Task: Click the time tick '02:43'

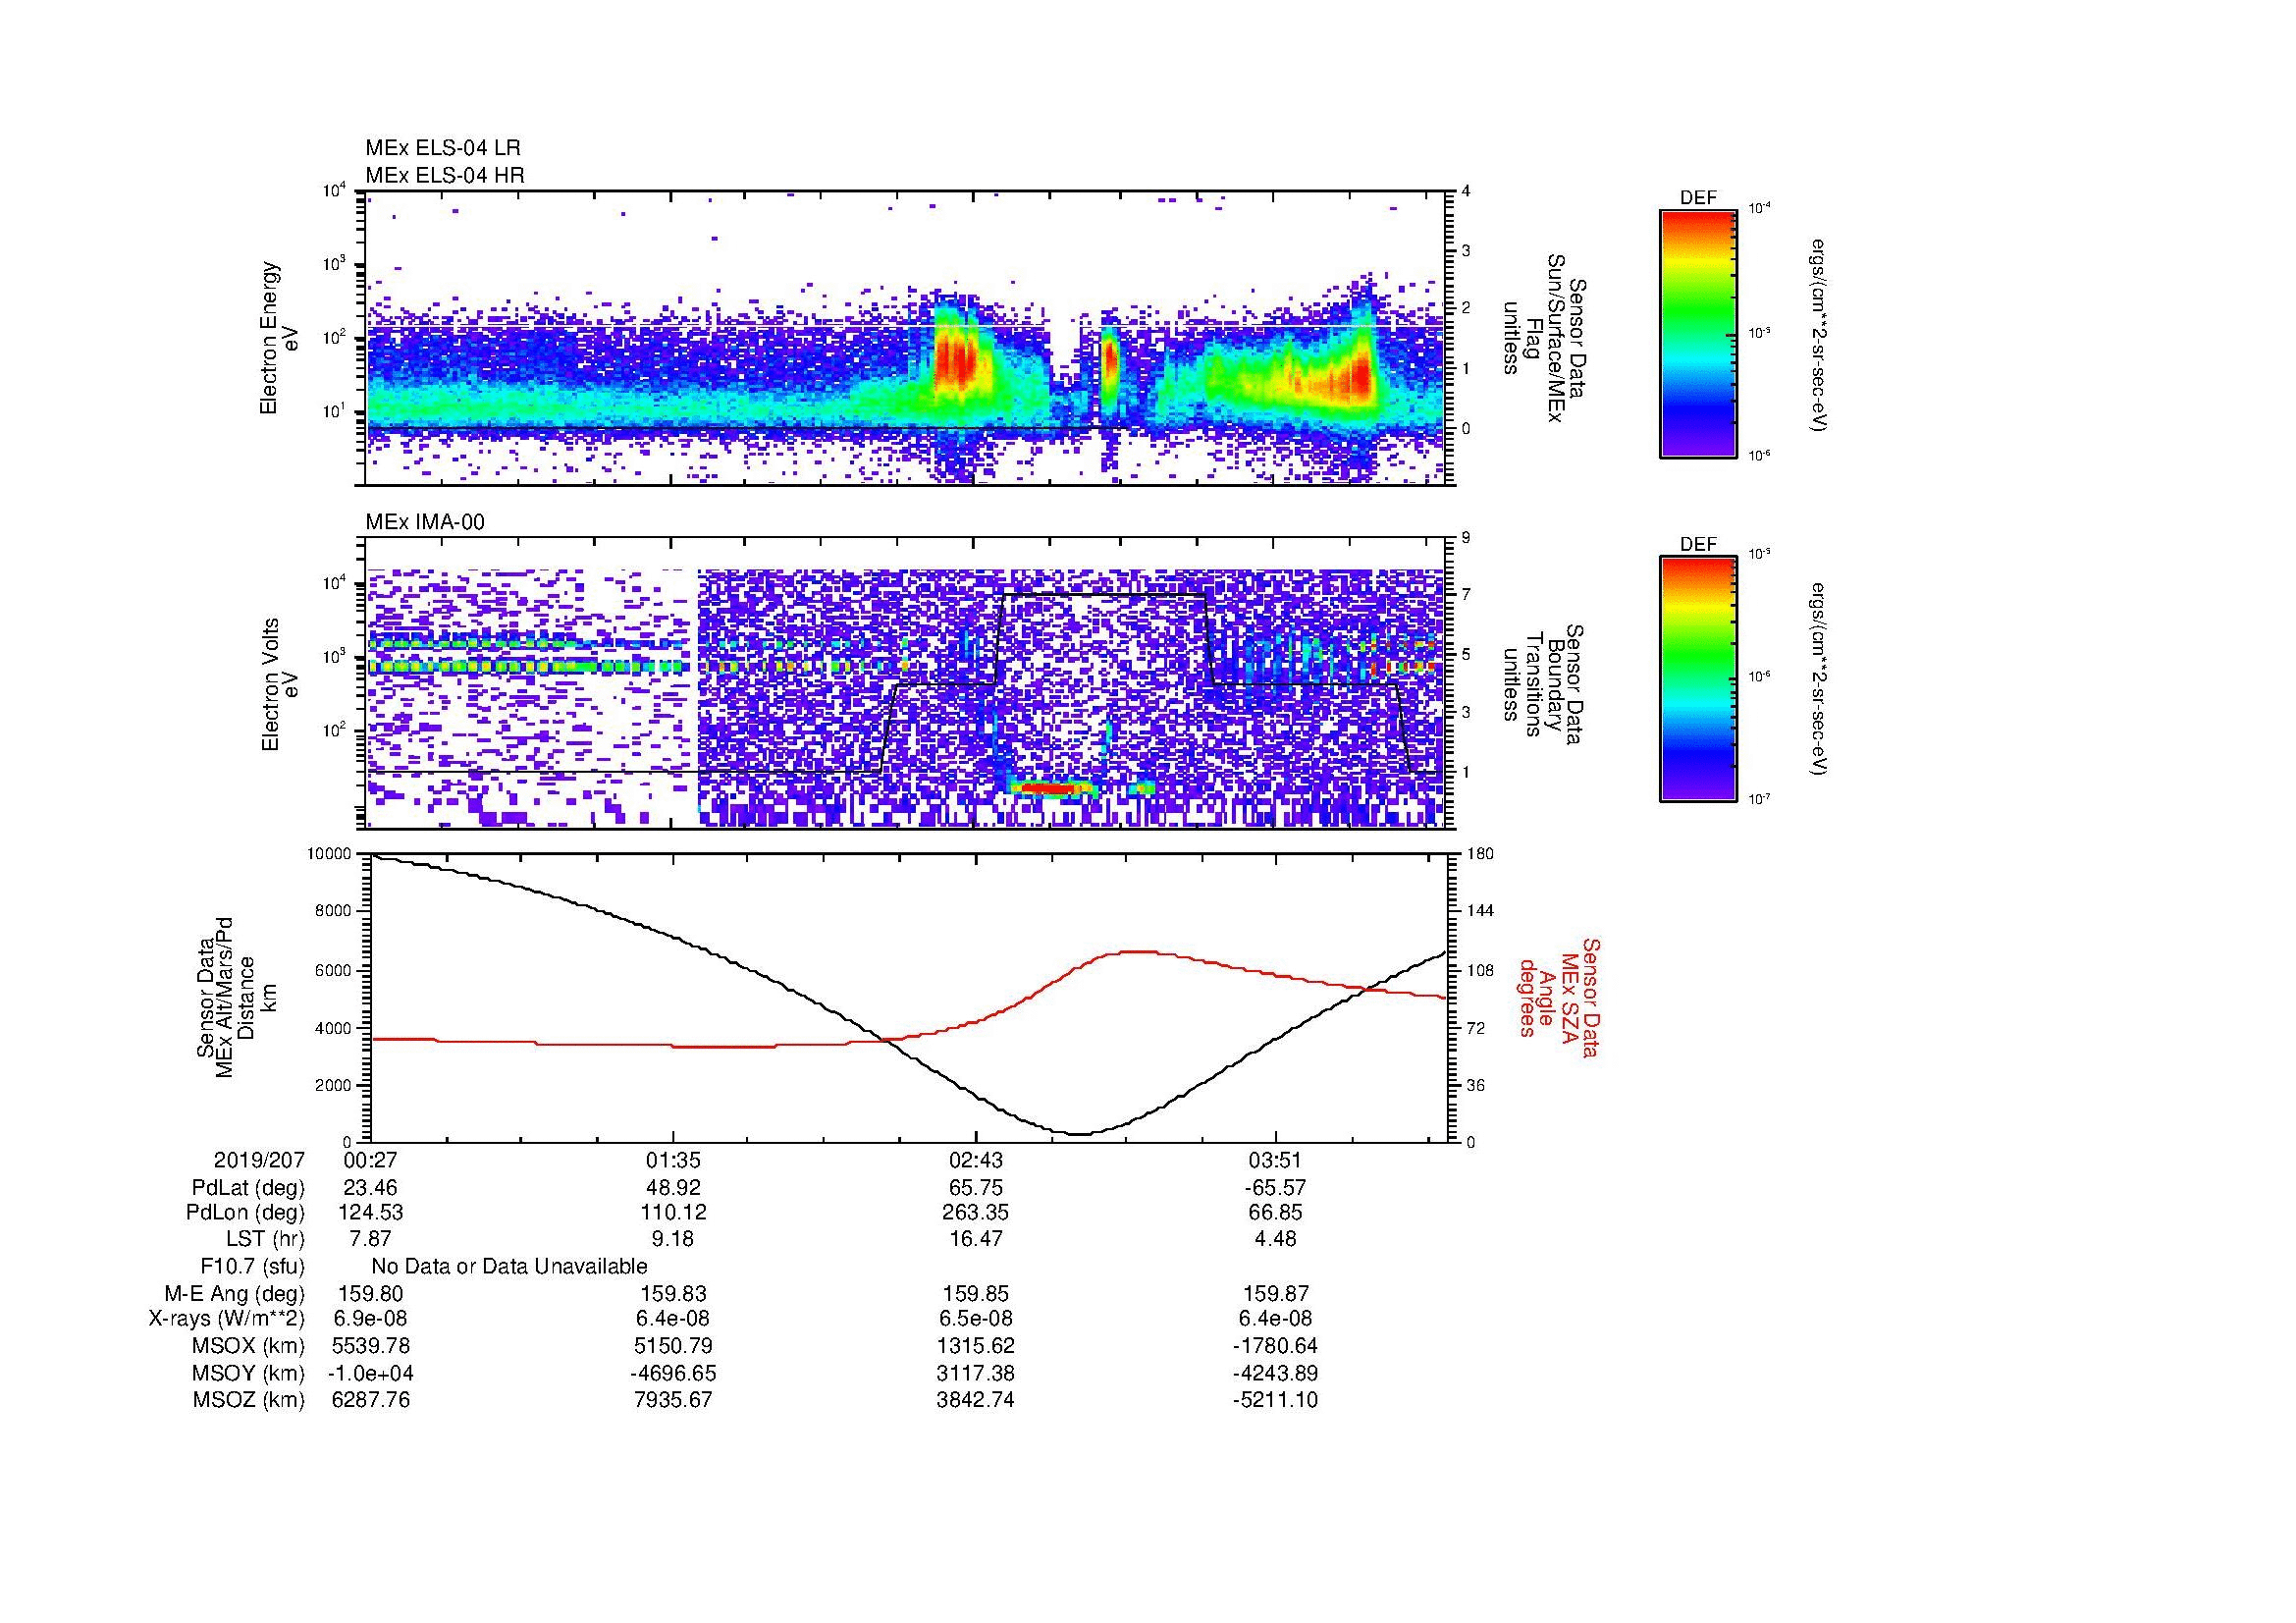Action: tap(975, 1161)
